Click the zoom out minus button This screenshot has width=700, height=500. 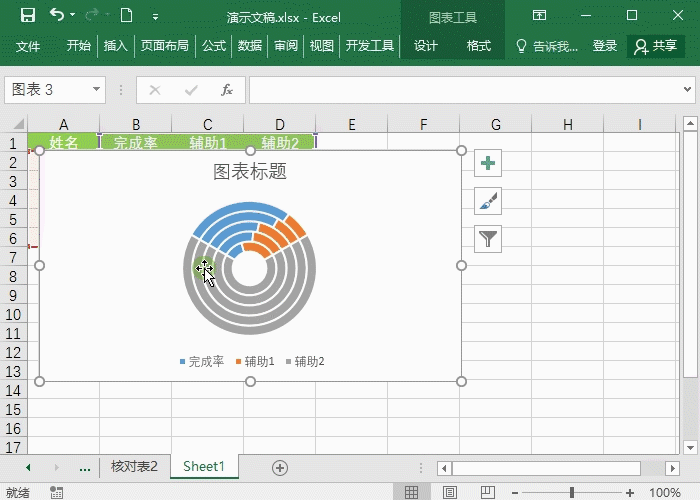(515, 493)
